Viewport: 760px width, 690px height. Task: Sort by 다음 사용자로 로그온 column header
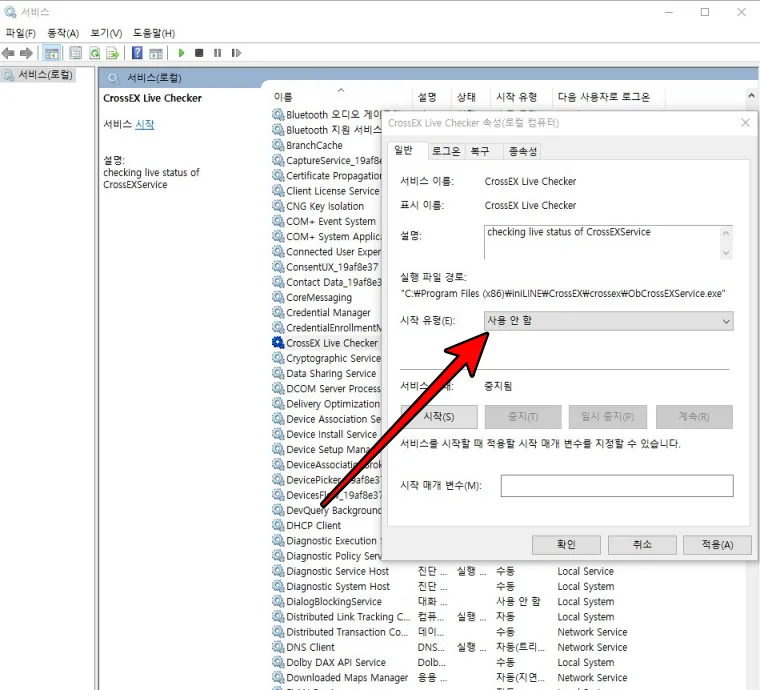point(608,97)
